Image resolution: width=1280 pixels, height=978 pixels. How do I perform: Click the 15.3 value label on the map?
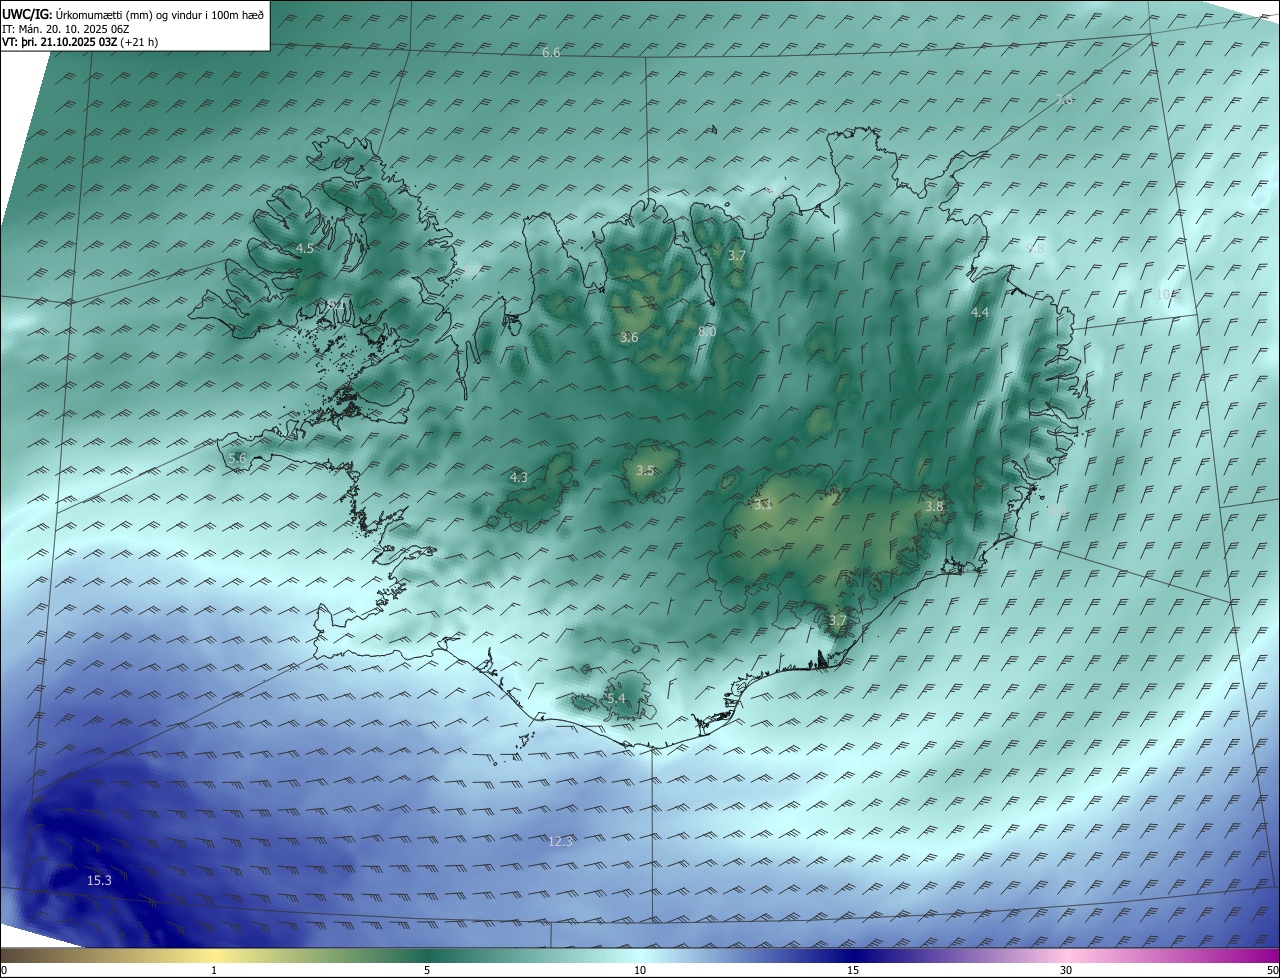[x=99, y=881]
